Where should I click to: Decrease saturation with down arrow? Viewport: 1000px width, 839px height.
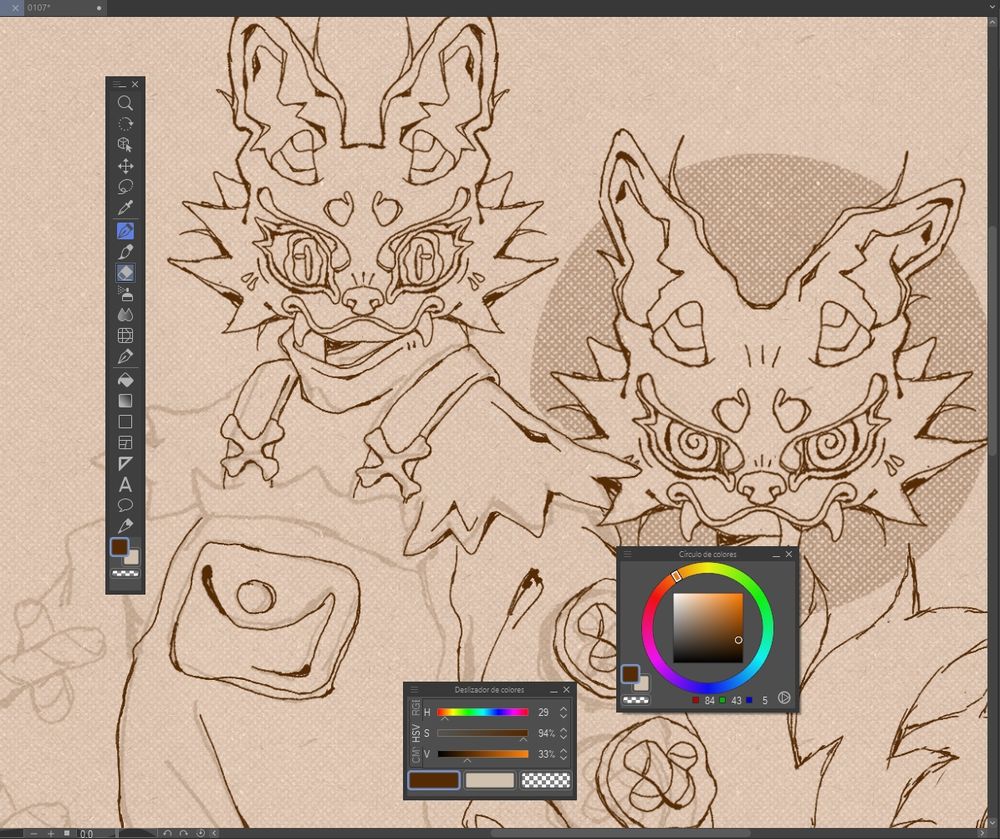[x=564, y=737]
